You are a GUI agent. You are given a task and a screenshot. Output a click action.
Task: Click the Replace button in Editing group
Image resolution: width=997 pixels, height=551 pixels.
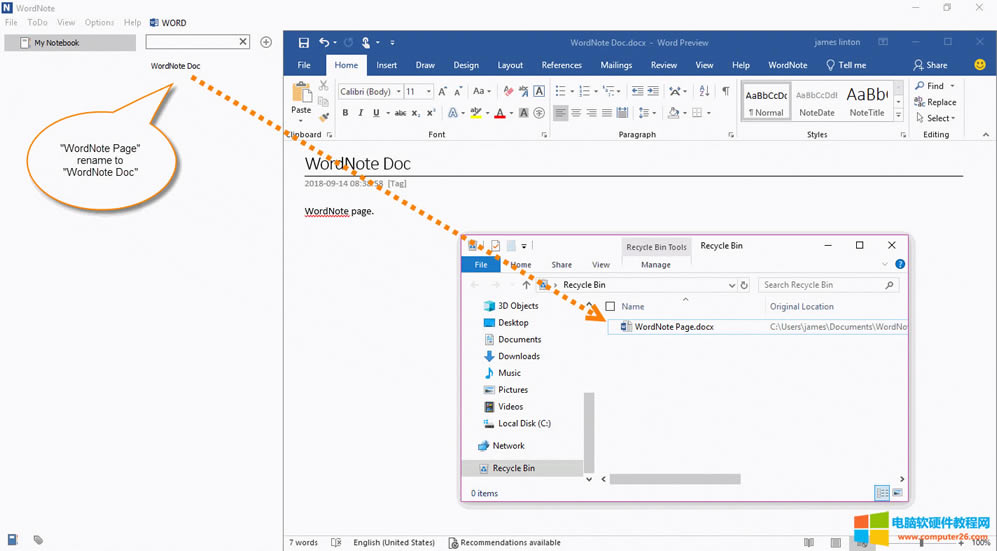[936, 102]
